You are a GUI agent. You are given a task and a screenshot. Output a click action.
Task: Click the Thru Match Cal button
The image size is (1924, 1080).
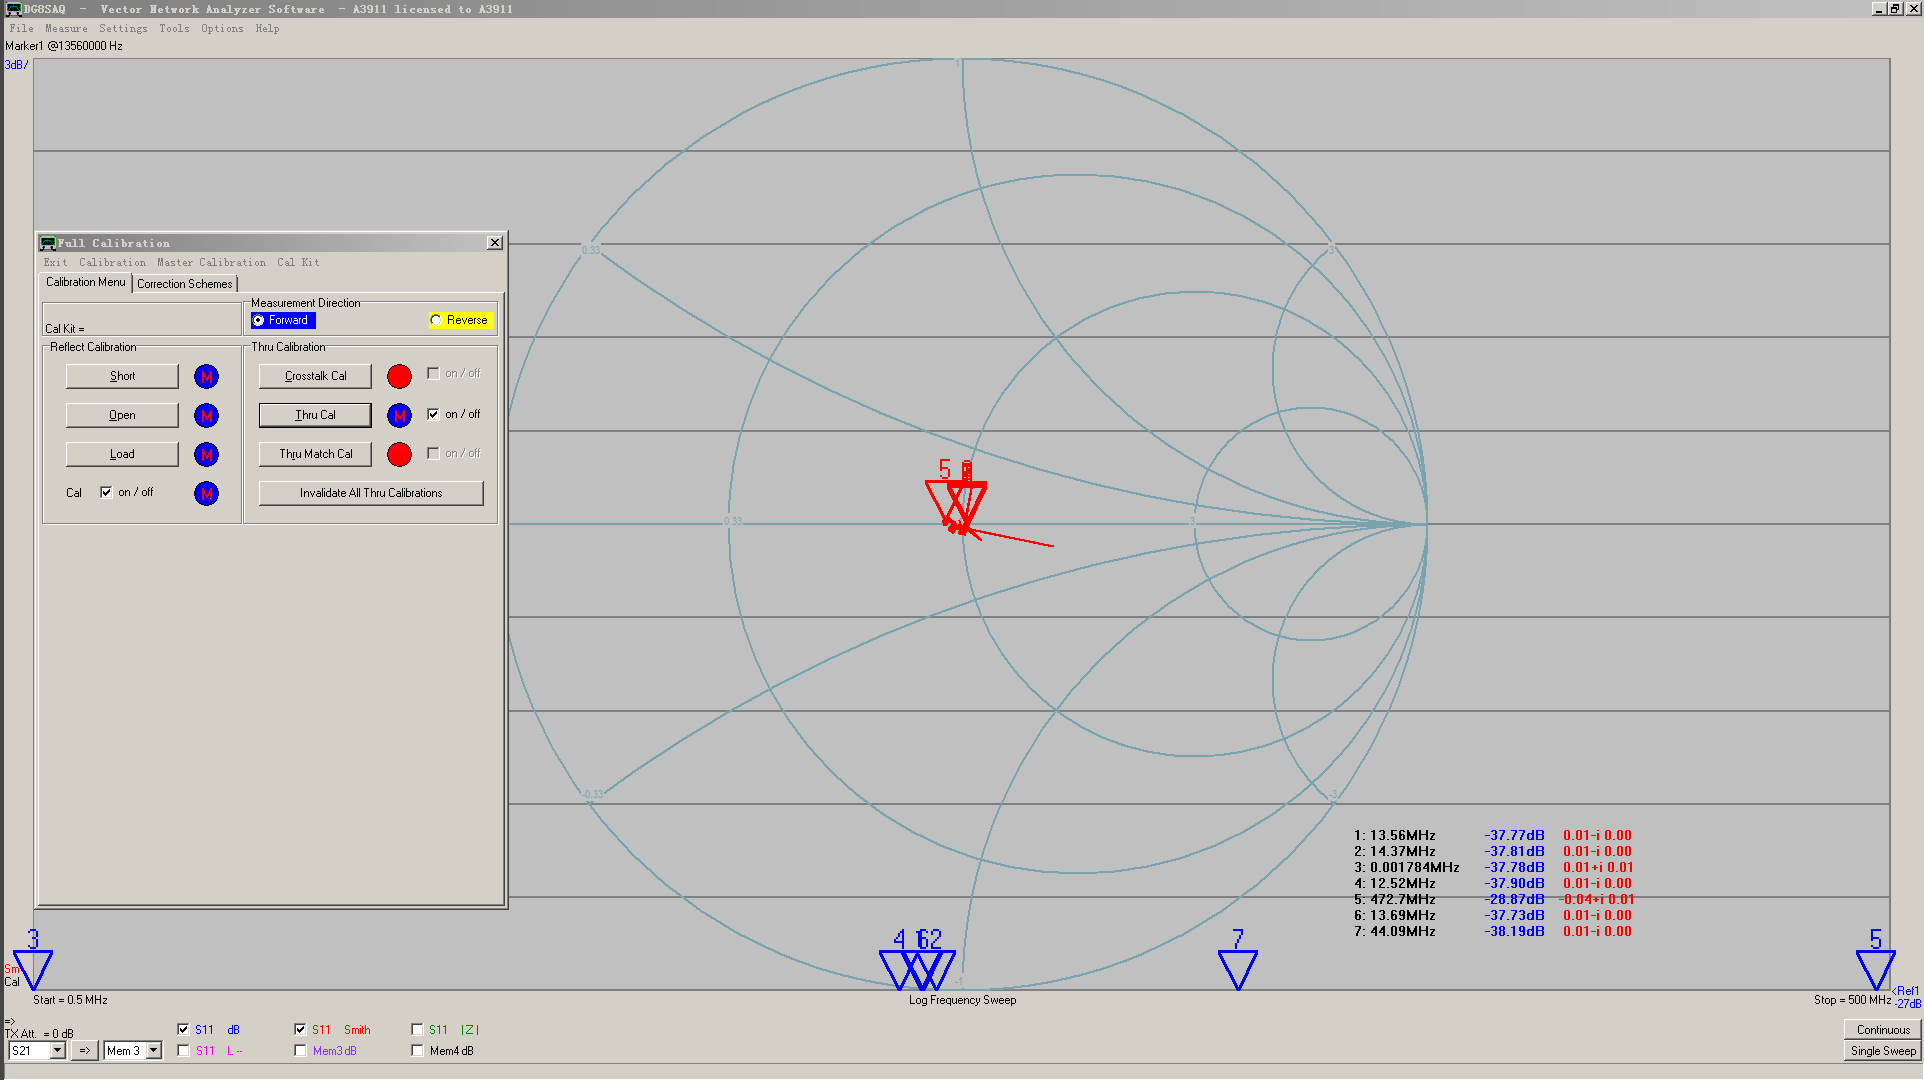point(315,454)
